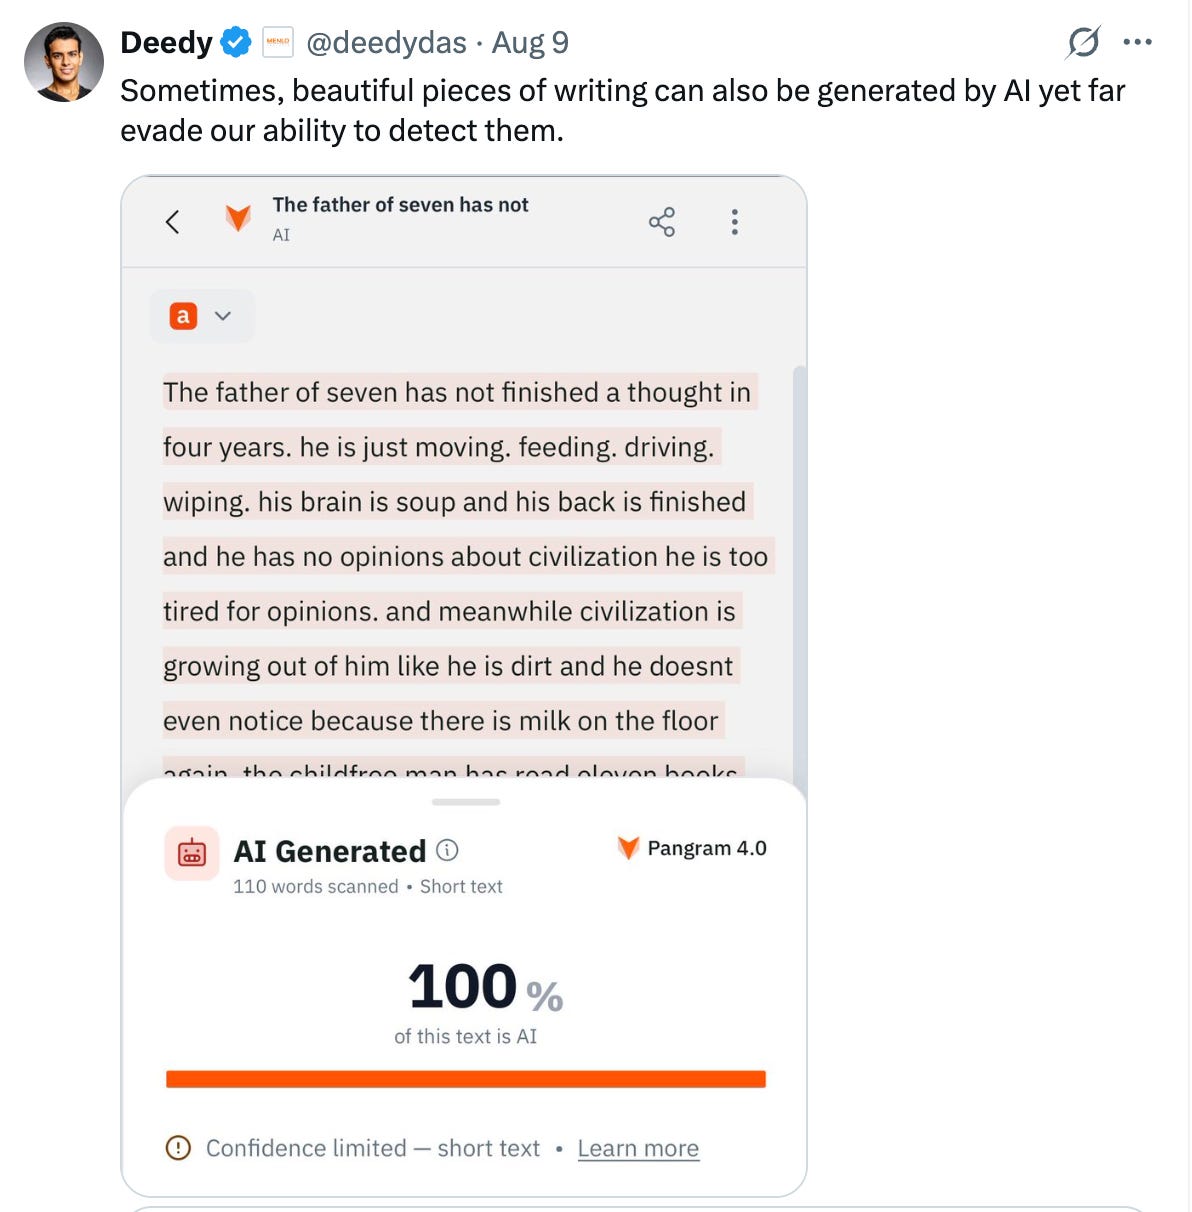Click the warning icon beside Confidence limited
This screenshot has width=1192, height=1212.
(178, 1147)
